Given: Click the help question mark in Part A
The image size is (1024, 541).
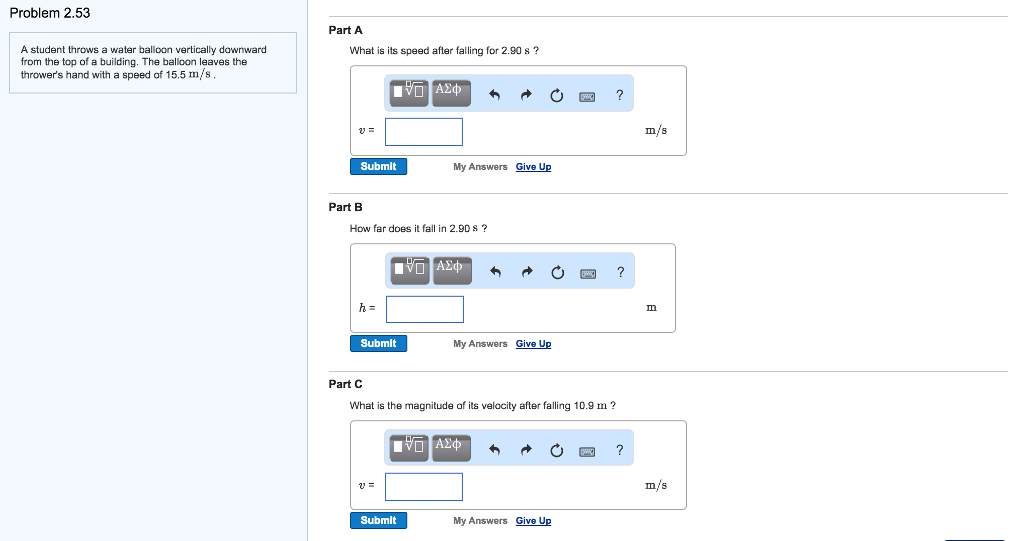Looking at the screenshot, I should click(620, 95).
